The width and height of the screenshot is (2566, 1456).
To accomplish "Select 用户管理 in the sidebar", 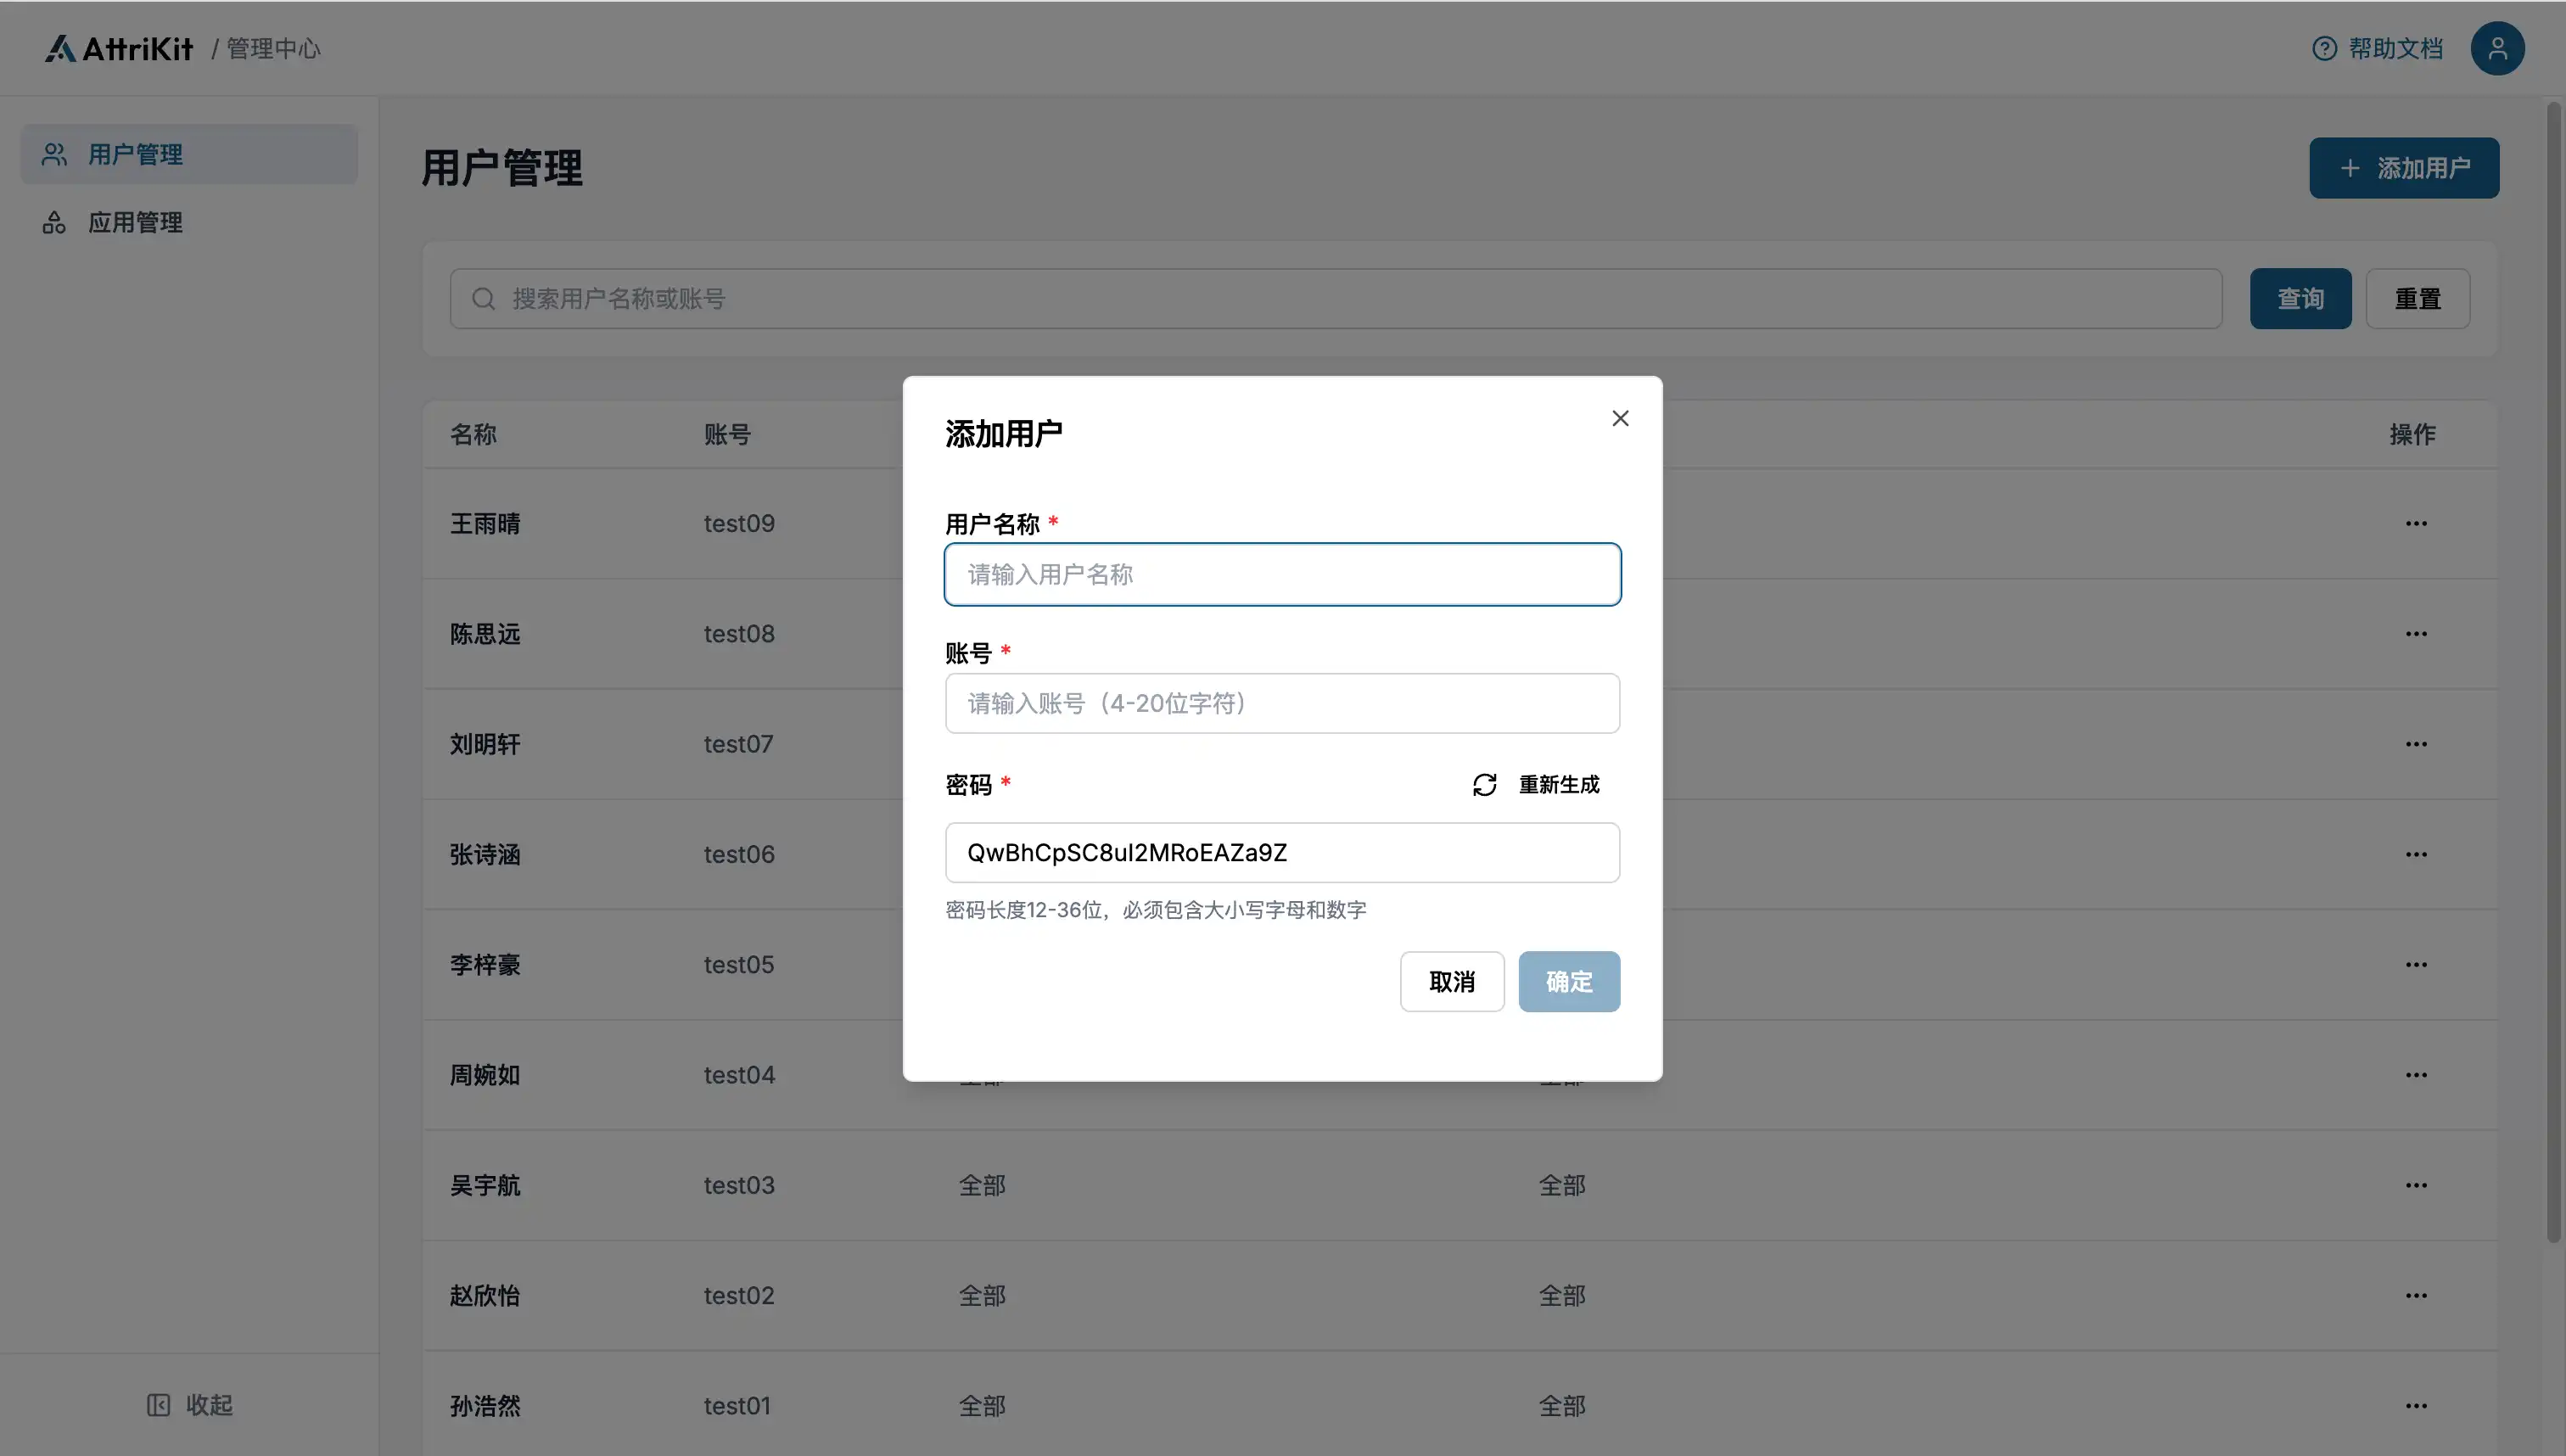I will coord(135,154).
